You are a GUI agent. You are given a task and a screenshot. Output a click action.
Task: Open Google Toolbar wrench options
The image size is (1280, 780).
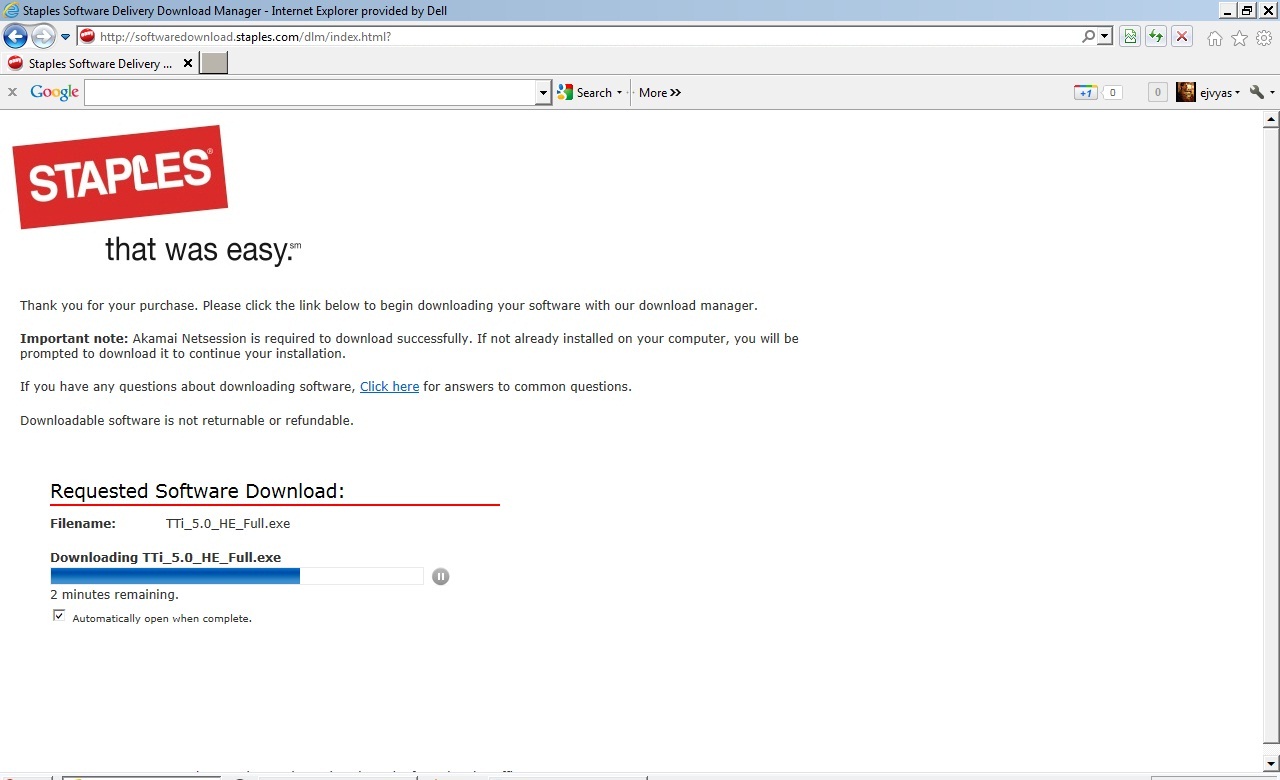pos(1258,92)
